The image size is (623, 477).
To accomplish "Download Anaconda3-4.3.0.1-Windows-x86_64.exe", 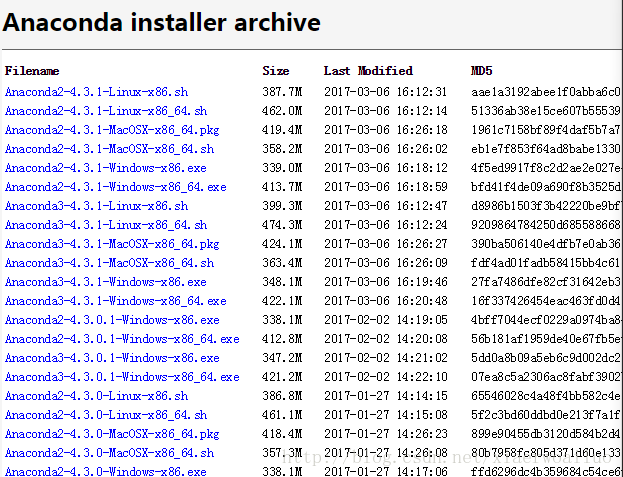I will tap(122, 377).
